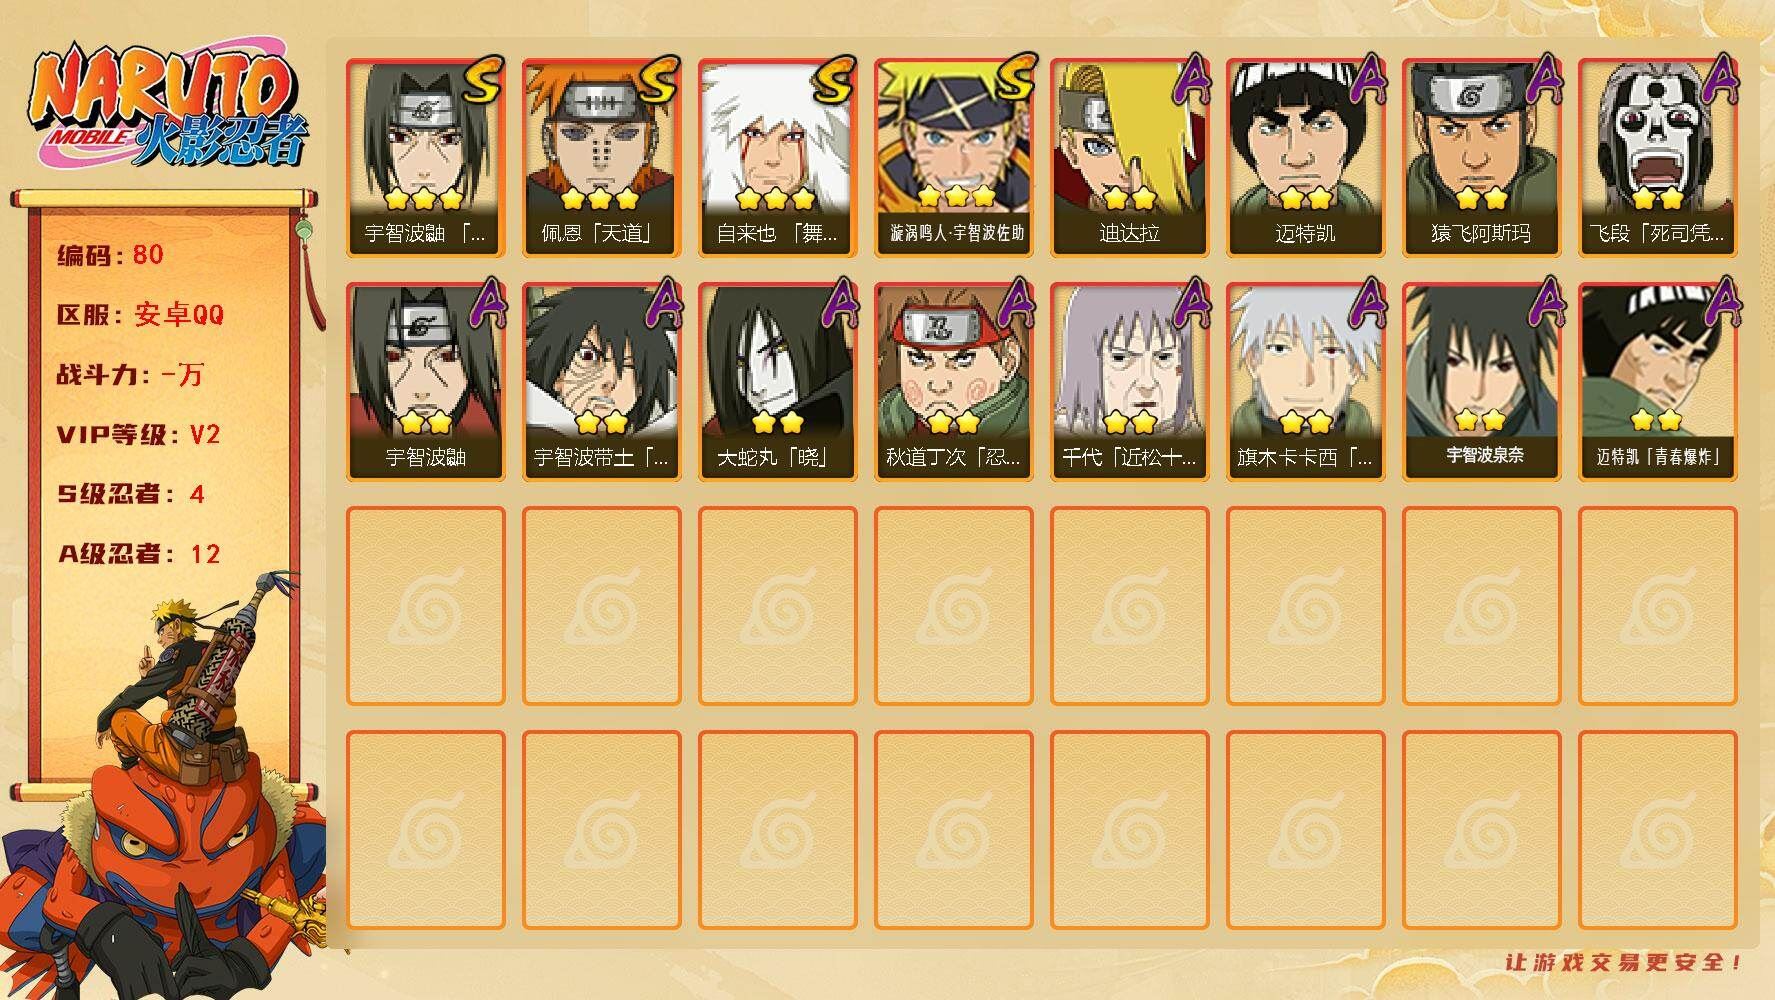Select the 自来也 white-haired ninja card
Viewport: 1775px width, 1000px height.
pos(777,158)
